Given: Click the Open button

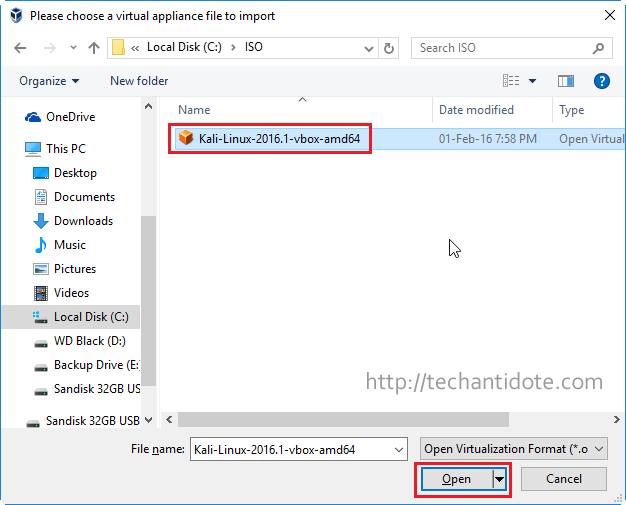Looking at the screenshot, I should click(456, 479).
